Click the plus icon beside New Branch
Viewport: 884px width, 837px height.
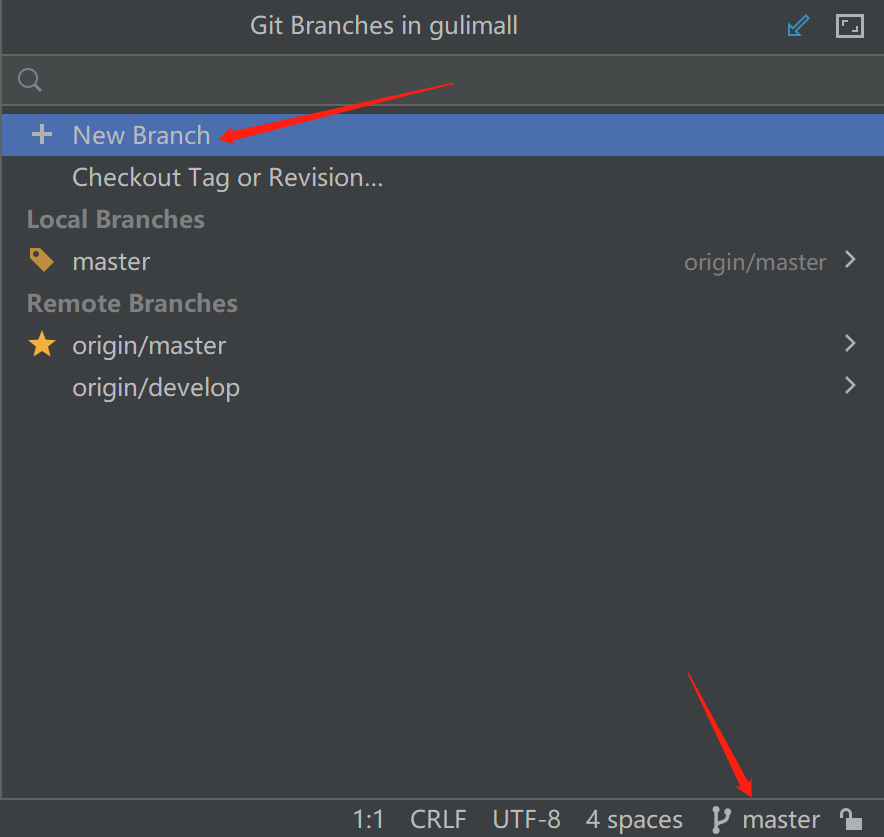[42, 135]
